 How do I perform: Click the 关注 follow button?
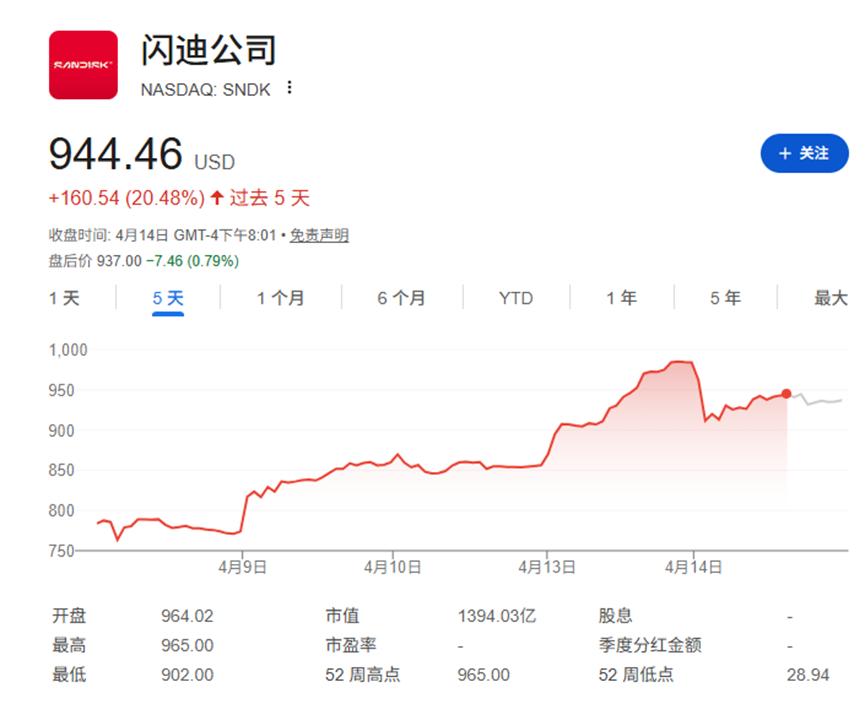804,153
